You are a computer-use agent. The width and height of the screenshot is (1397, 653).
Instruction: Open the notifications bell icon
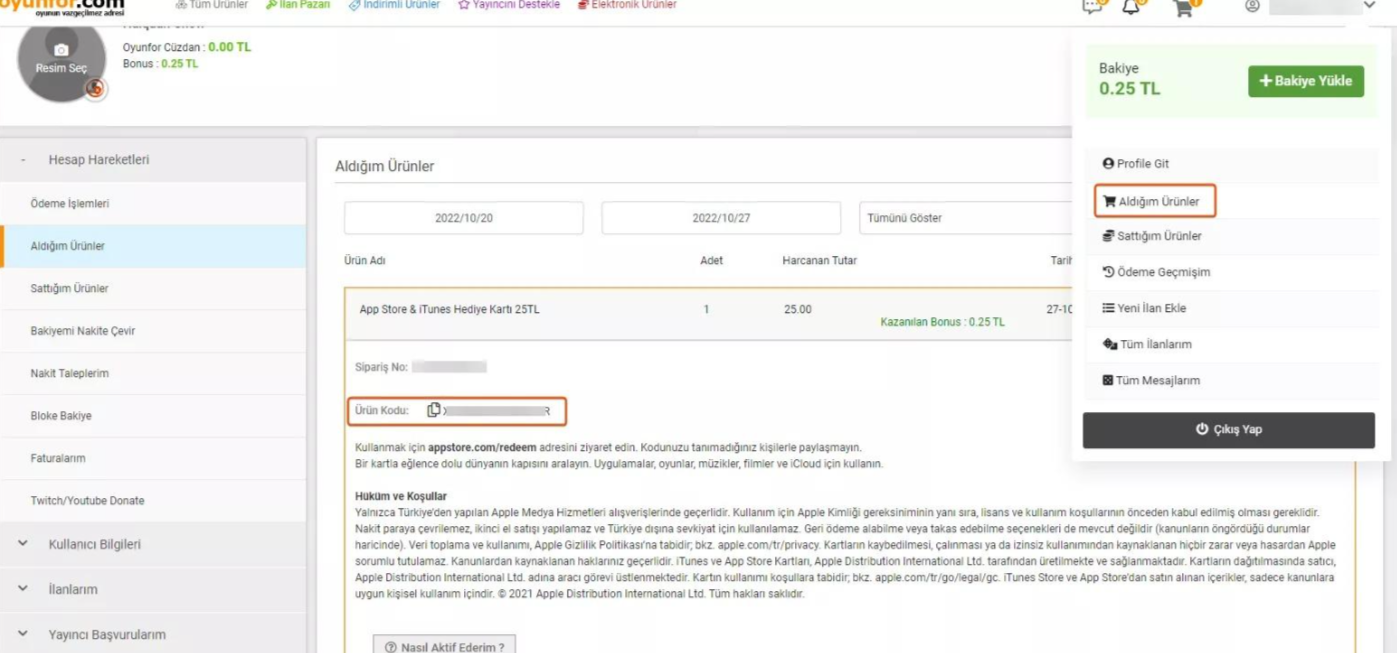[x=1131, y=7]
